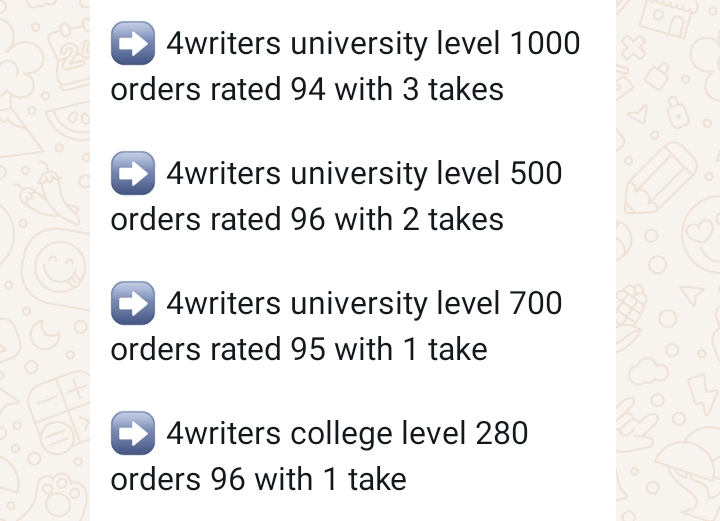
Task: Select the text '4writers university level 700'
Action: (364, 304)
